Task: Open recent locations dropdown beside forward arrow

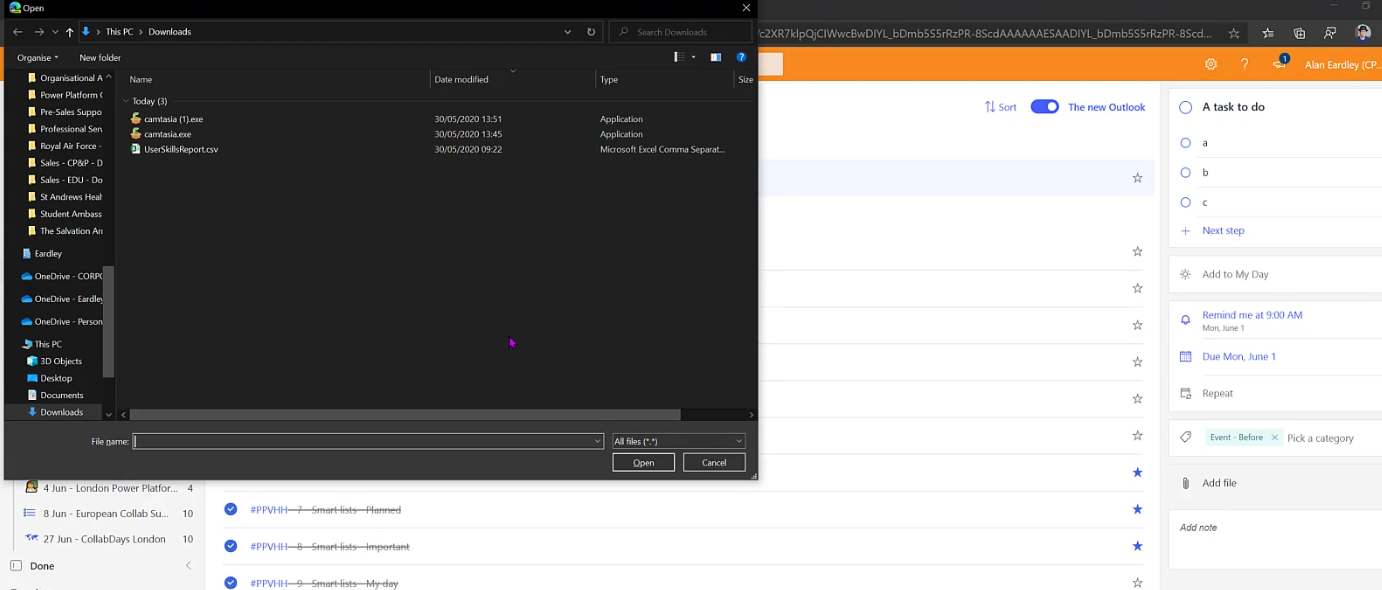Action: 55,32
